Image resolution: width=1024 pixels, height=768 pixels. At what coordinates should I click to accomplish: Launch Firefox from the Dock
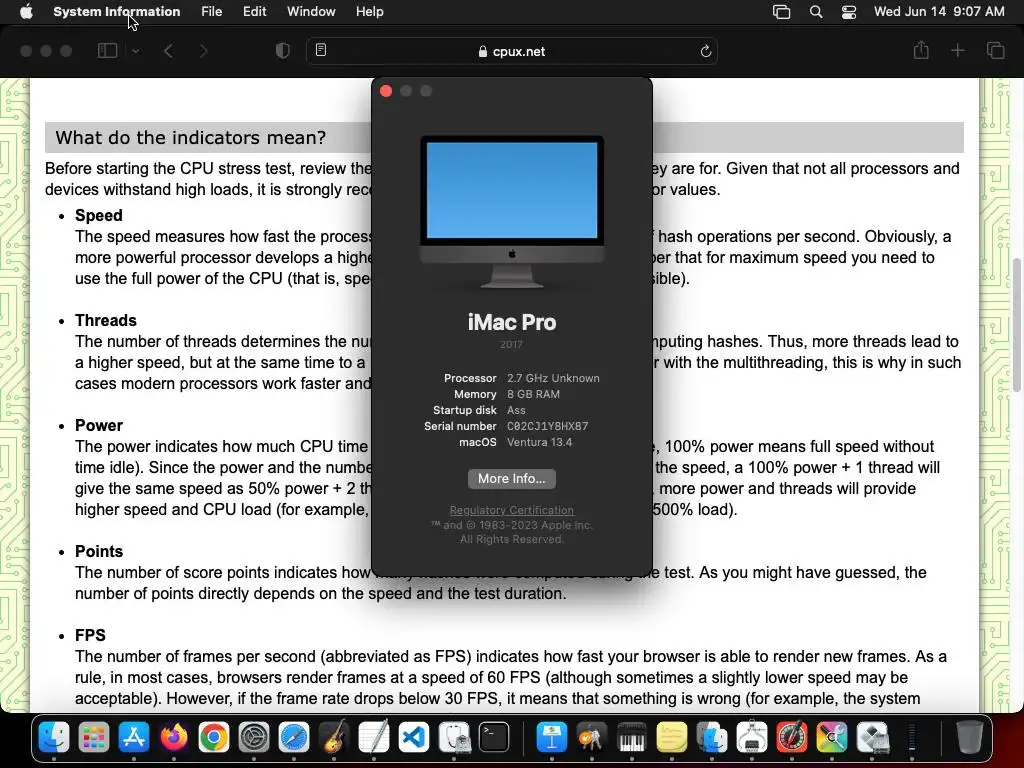[174, 738]
